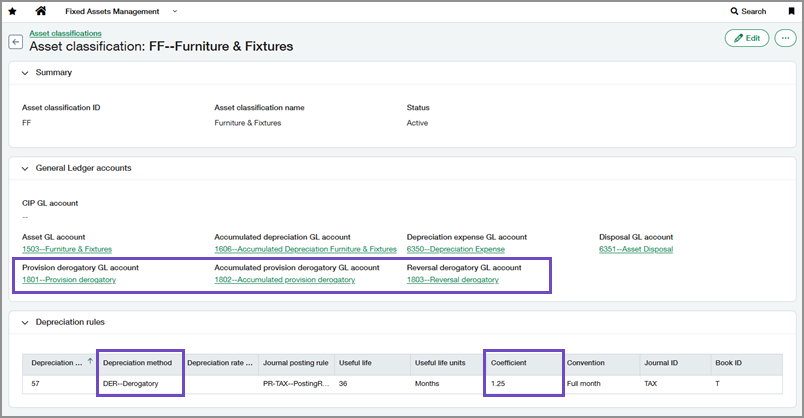This screenshot has width=804, height=418.
Task: Click the Coefficient column header
Action: point(509,362)
